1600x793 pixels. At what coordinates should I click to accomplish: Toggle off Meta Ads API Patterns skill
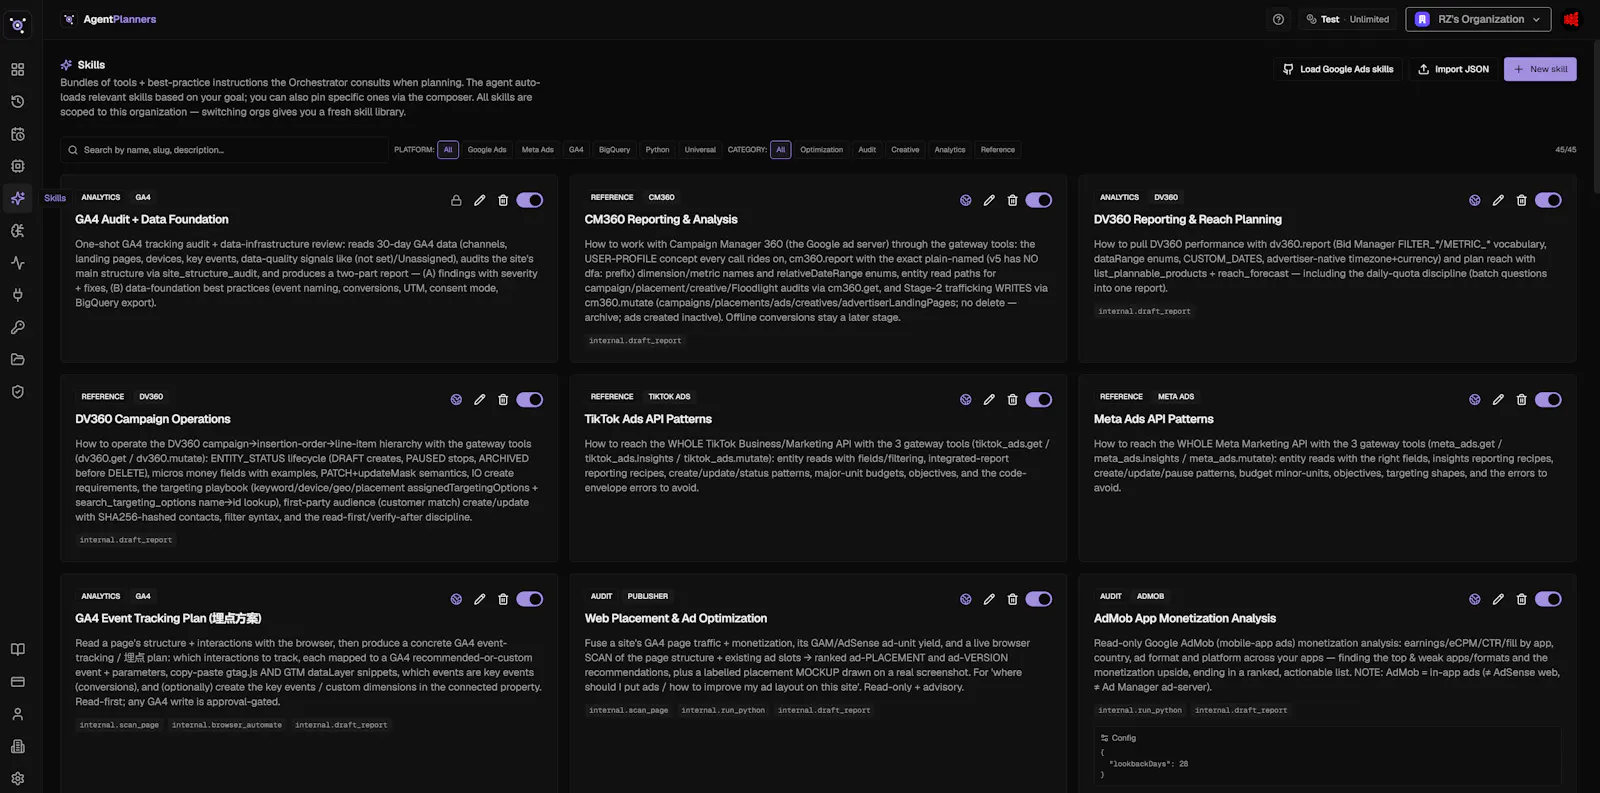click(x=1548, y=400)
